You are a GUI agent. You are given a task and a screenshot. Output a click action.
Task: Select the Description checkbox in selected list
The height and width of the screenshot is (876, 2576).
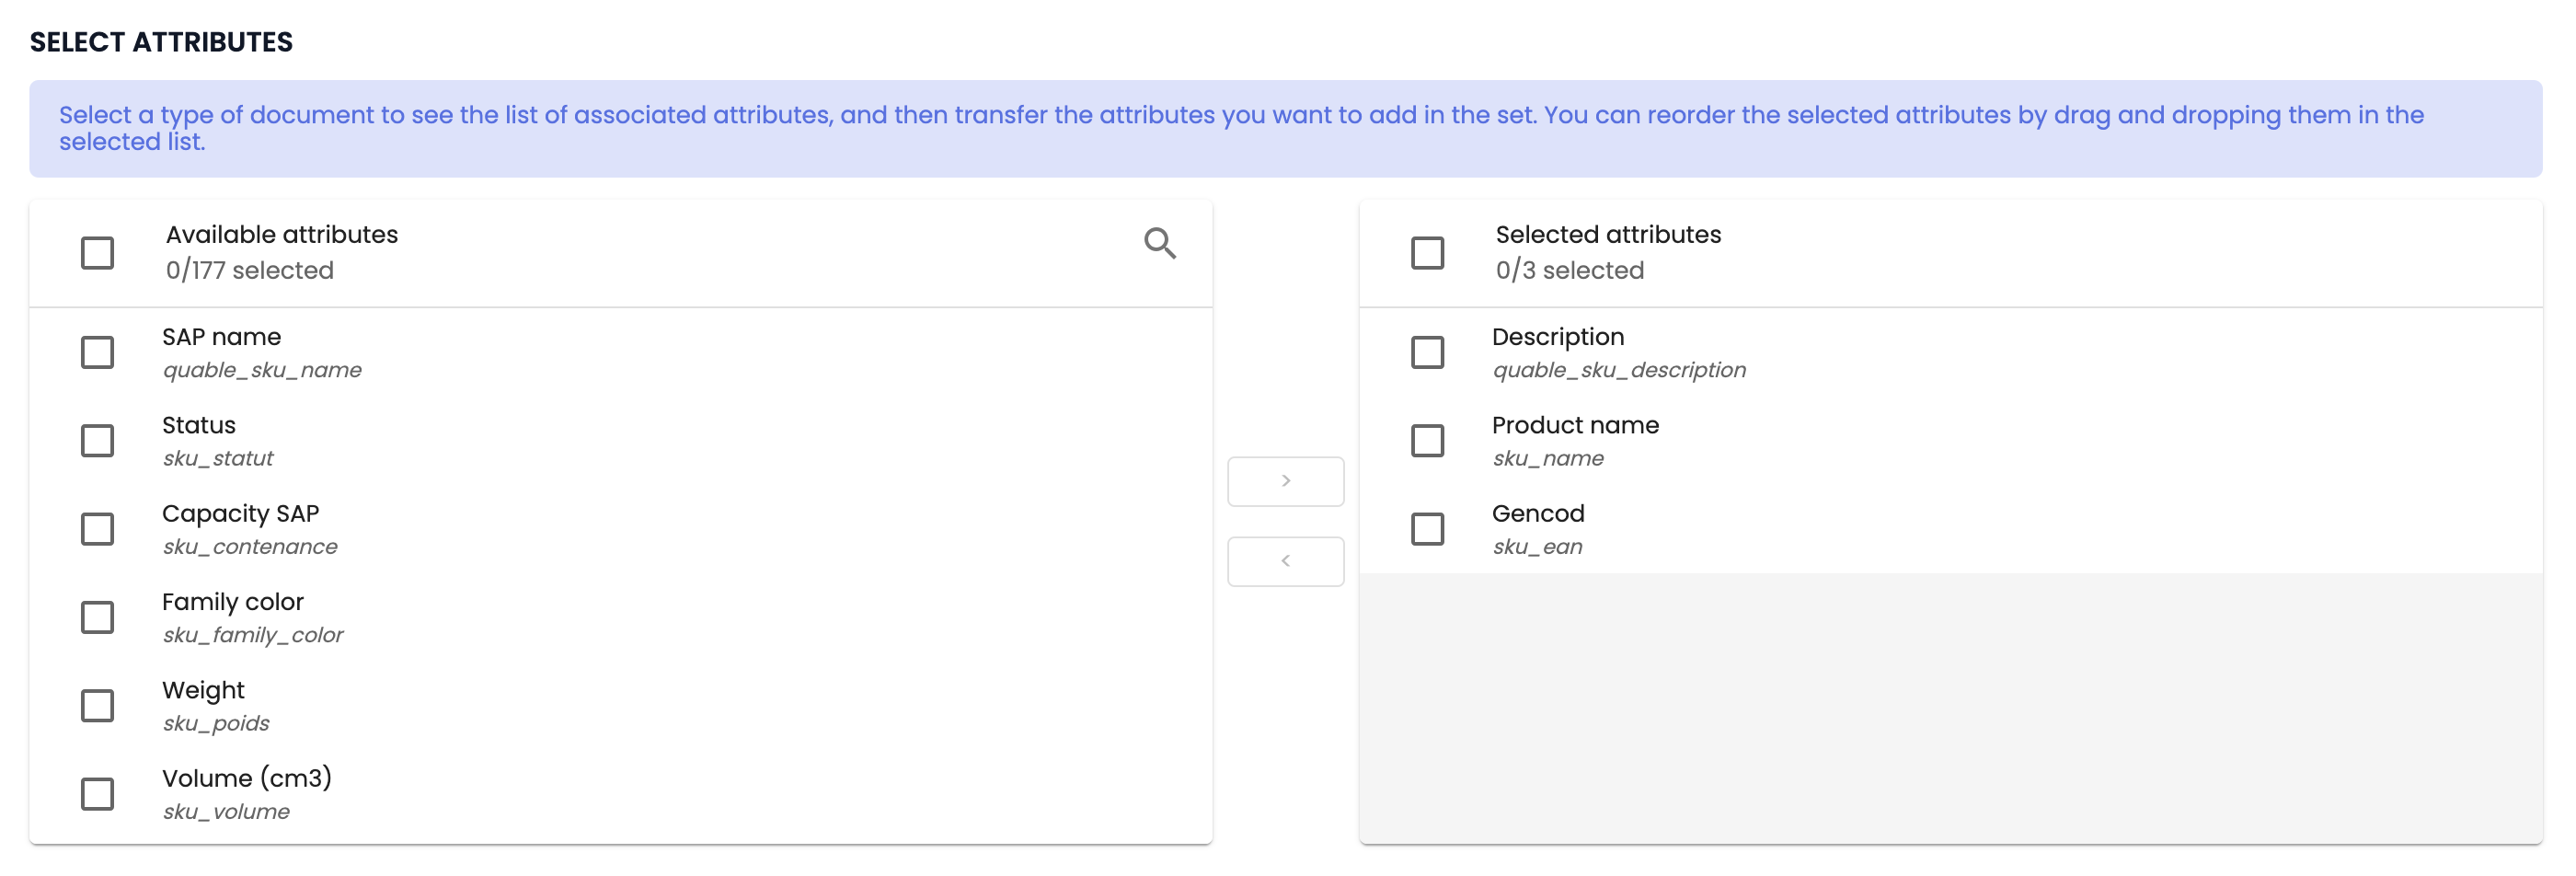(x=1427, y=353)
